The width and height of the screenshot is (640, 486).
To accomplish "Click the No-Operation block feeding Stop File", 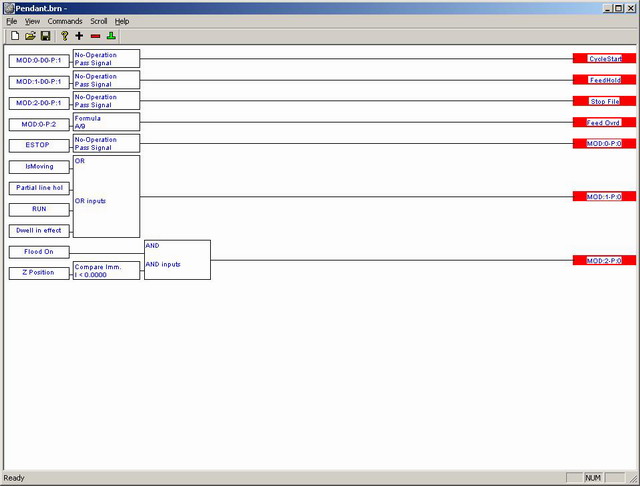I will point(106,101).
